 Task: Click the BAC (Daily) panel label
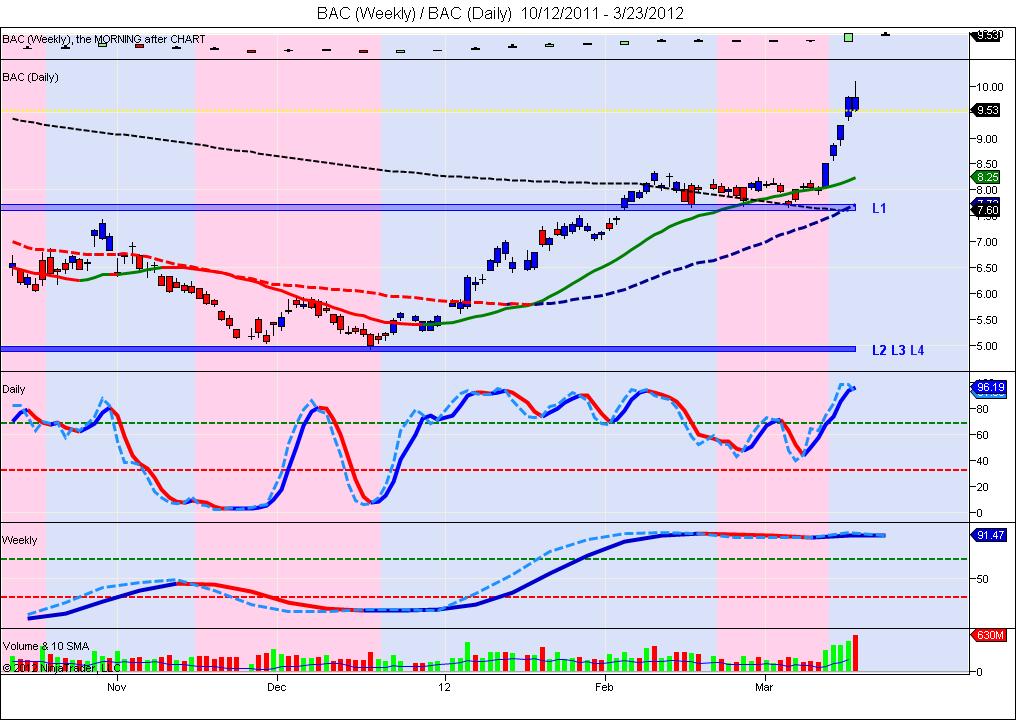[30, 77]
